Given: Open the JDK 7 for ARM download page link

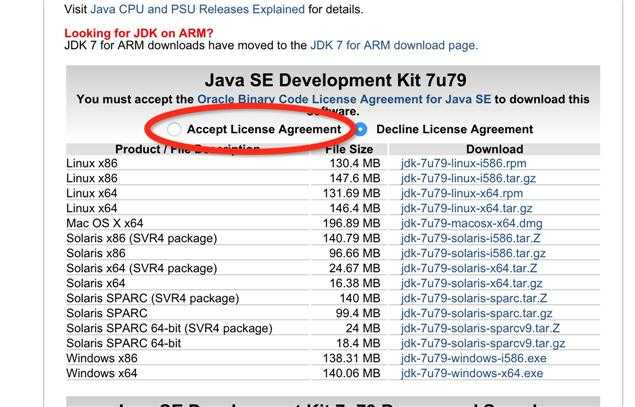Looking at the screenshot, I should (394, 45).
